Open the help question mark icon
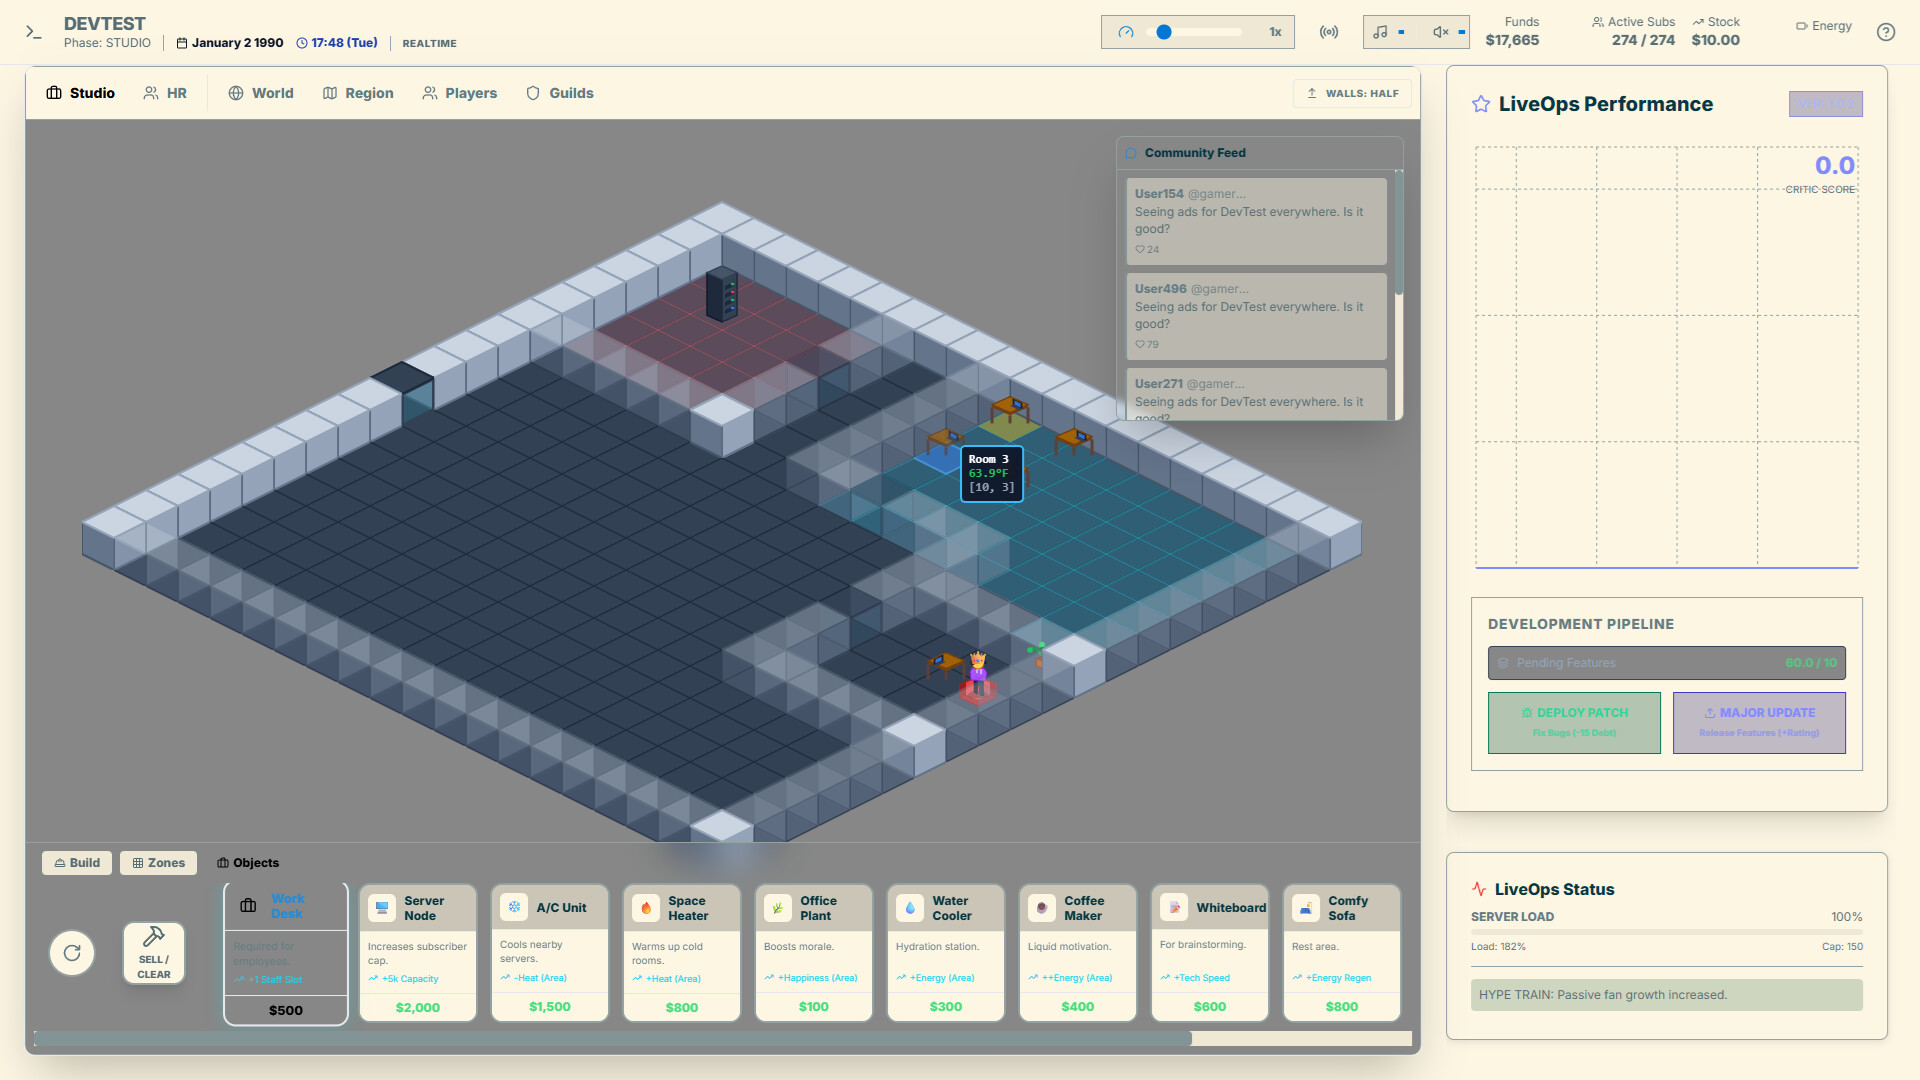This screenshot has width=1920, height=1080. [1886, 32]
